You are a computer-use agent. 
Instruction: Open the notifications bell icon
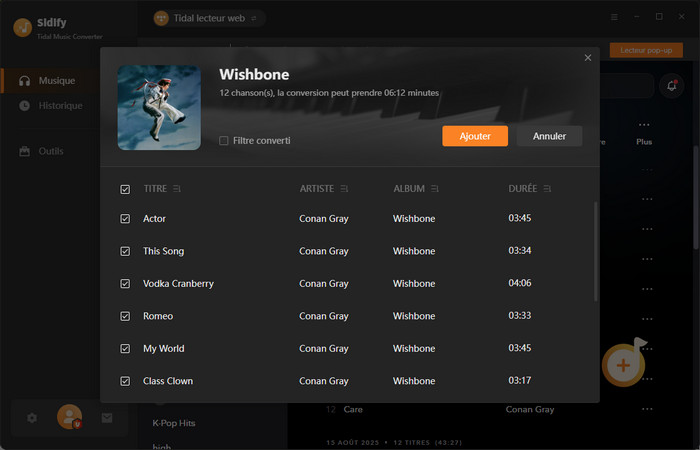(x=671, y=86)
